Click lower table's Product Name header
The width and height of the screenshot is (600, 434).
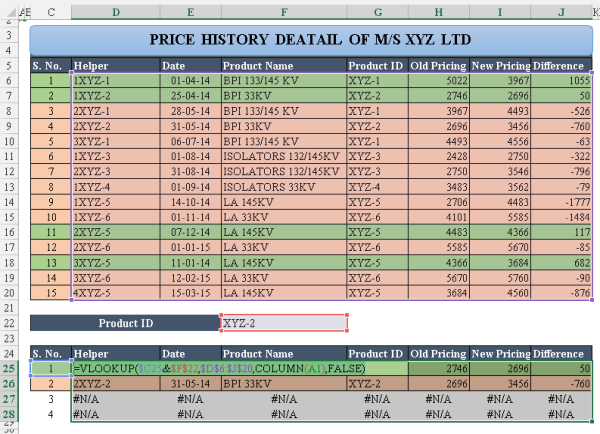tap(283, 354)
